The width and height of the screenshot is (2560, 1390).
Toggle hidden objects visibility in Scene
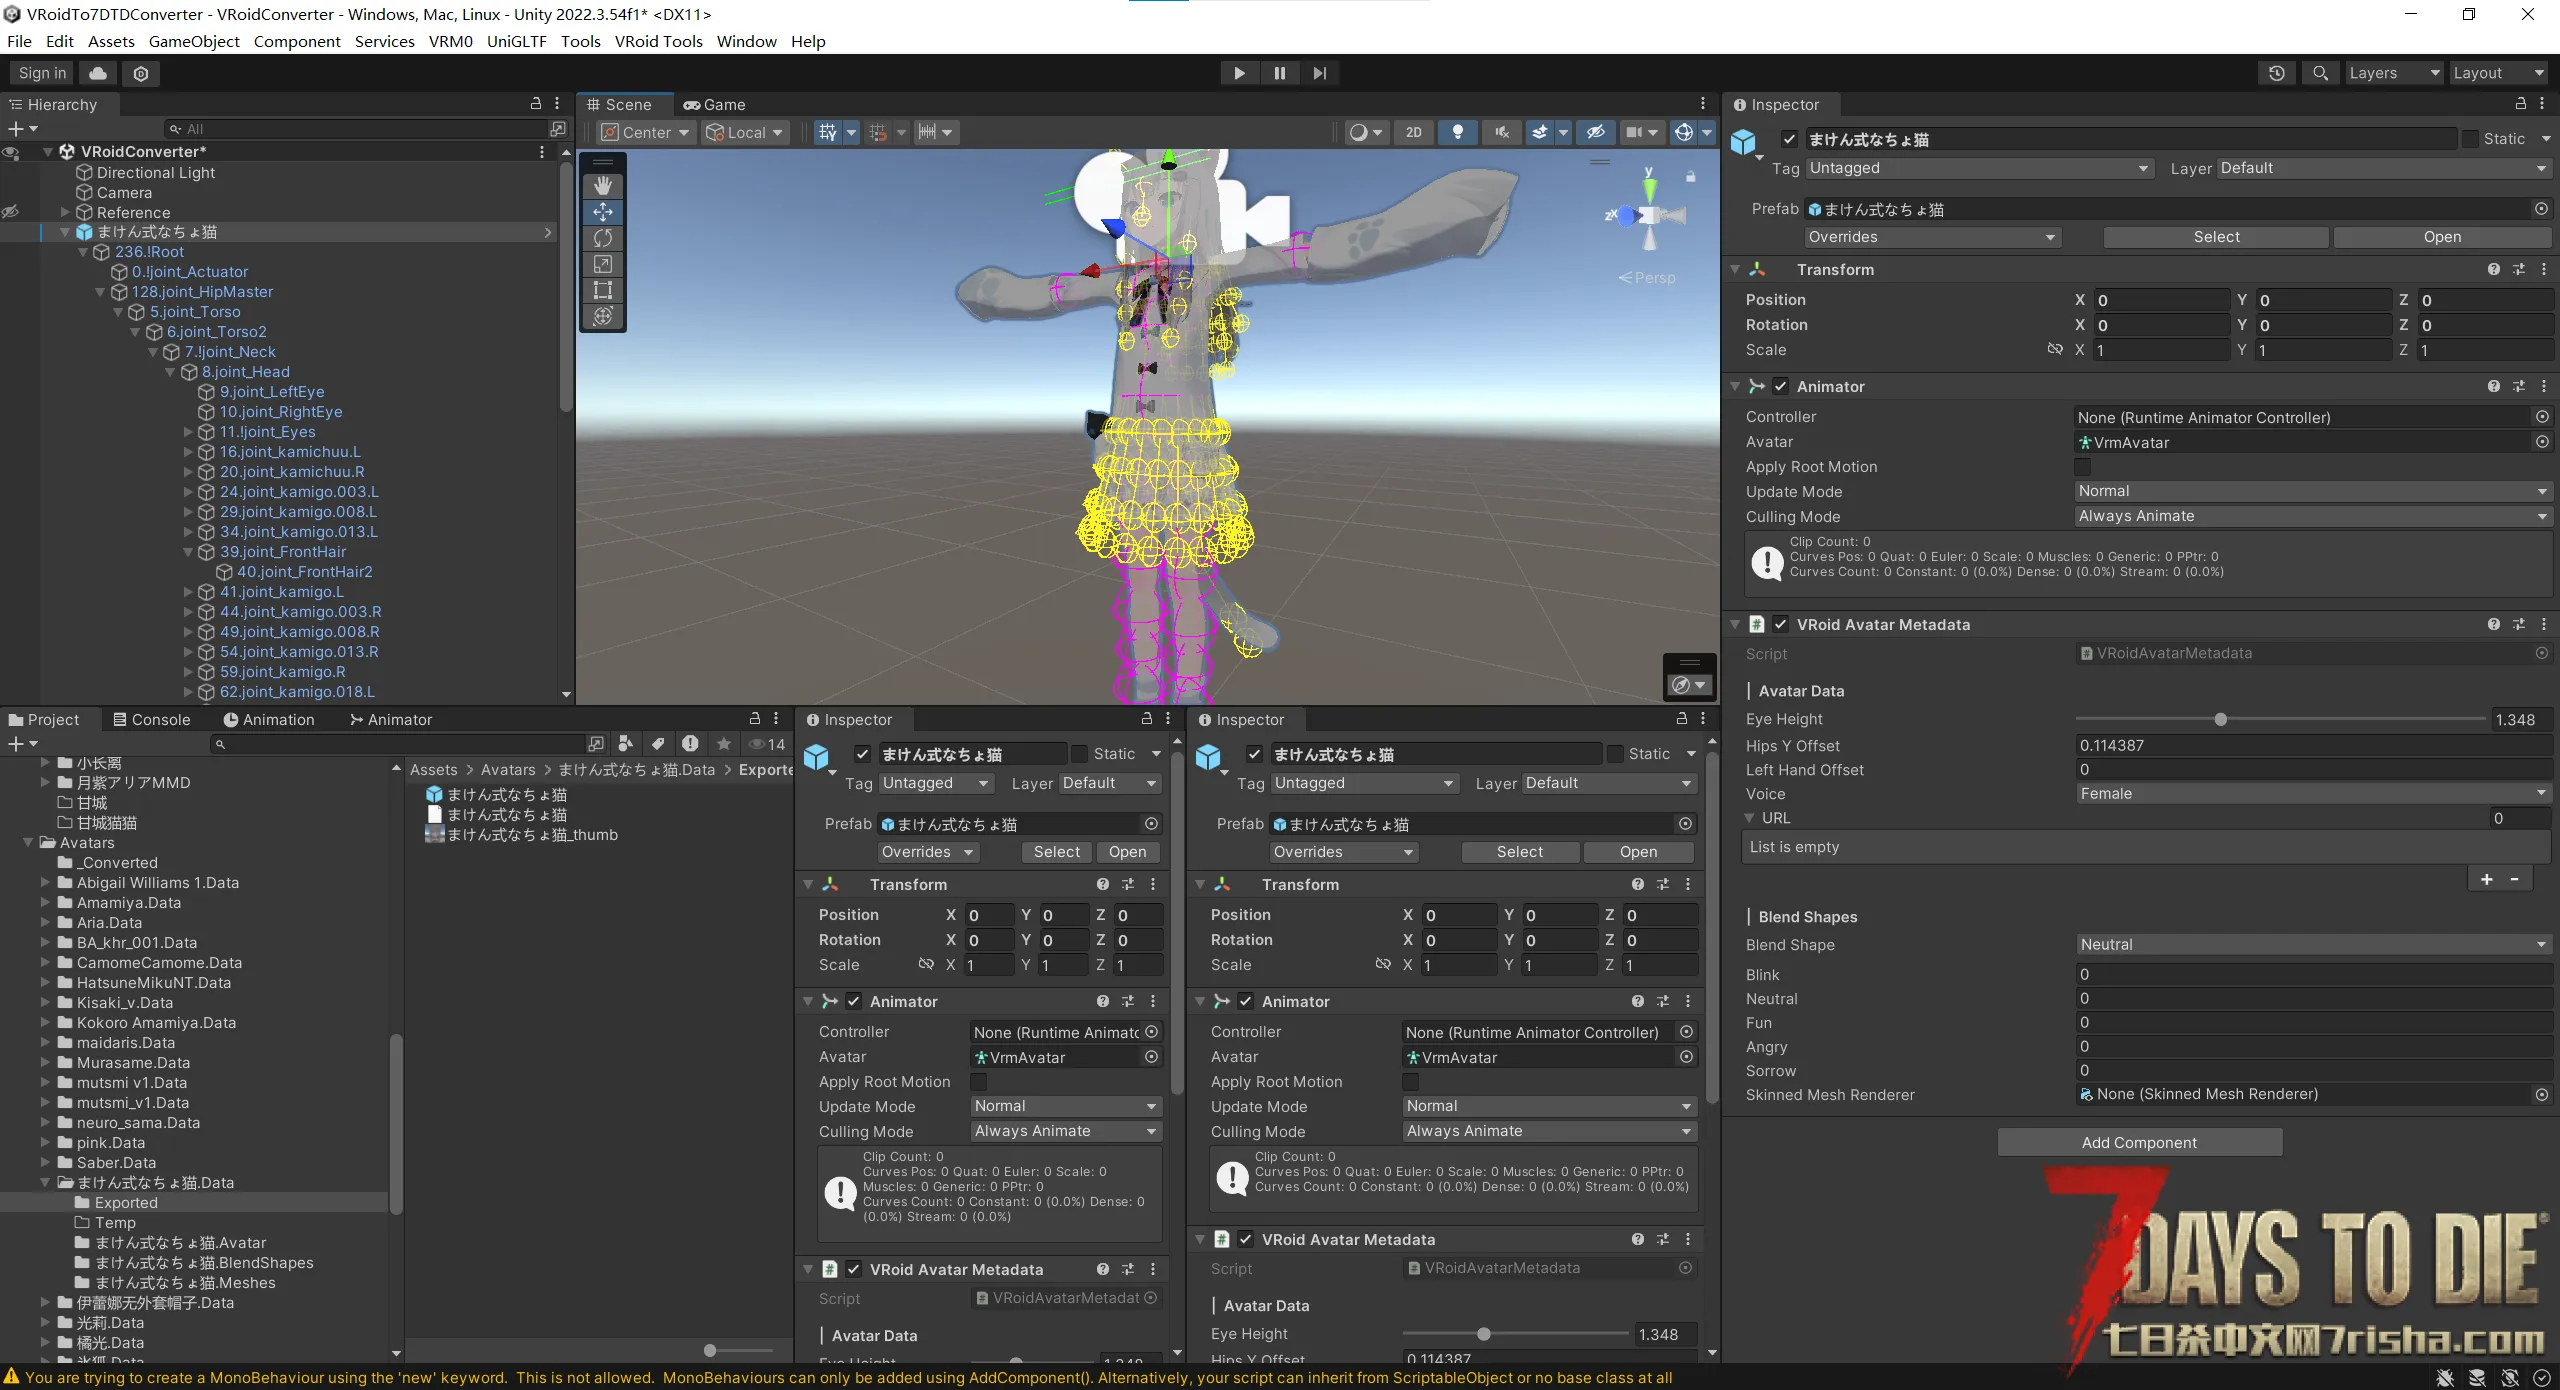point(1596,132)
